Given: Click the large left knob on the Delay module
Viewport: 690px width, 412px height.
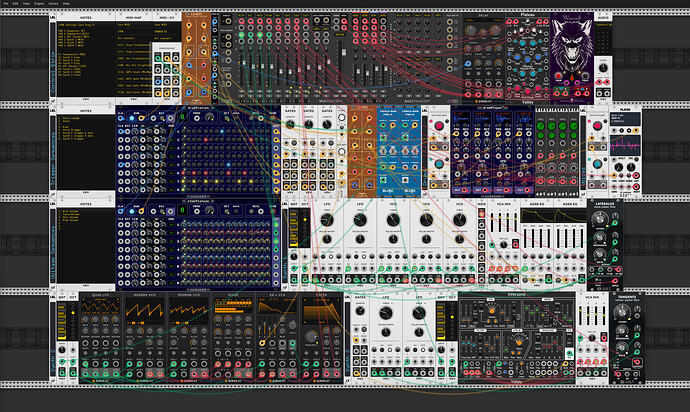Looking at the screenshot, I should click(x=471, y=30).
